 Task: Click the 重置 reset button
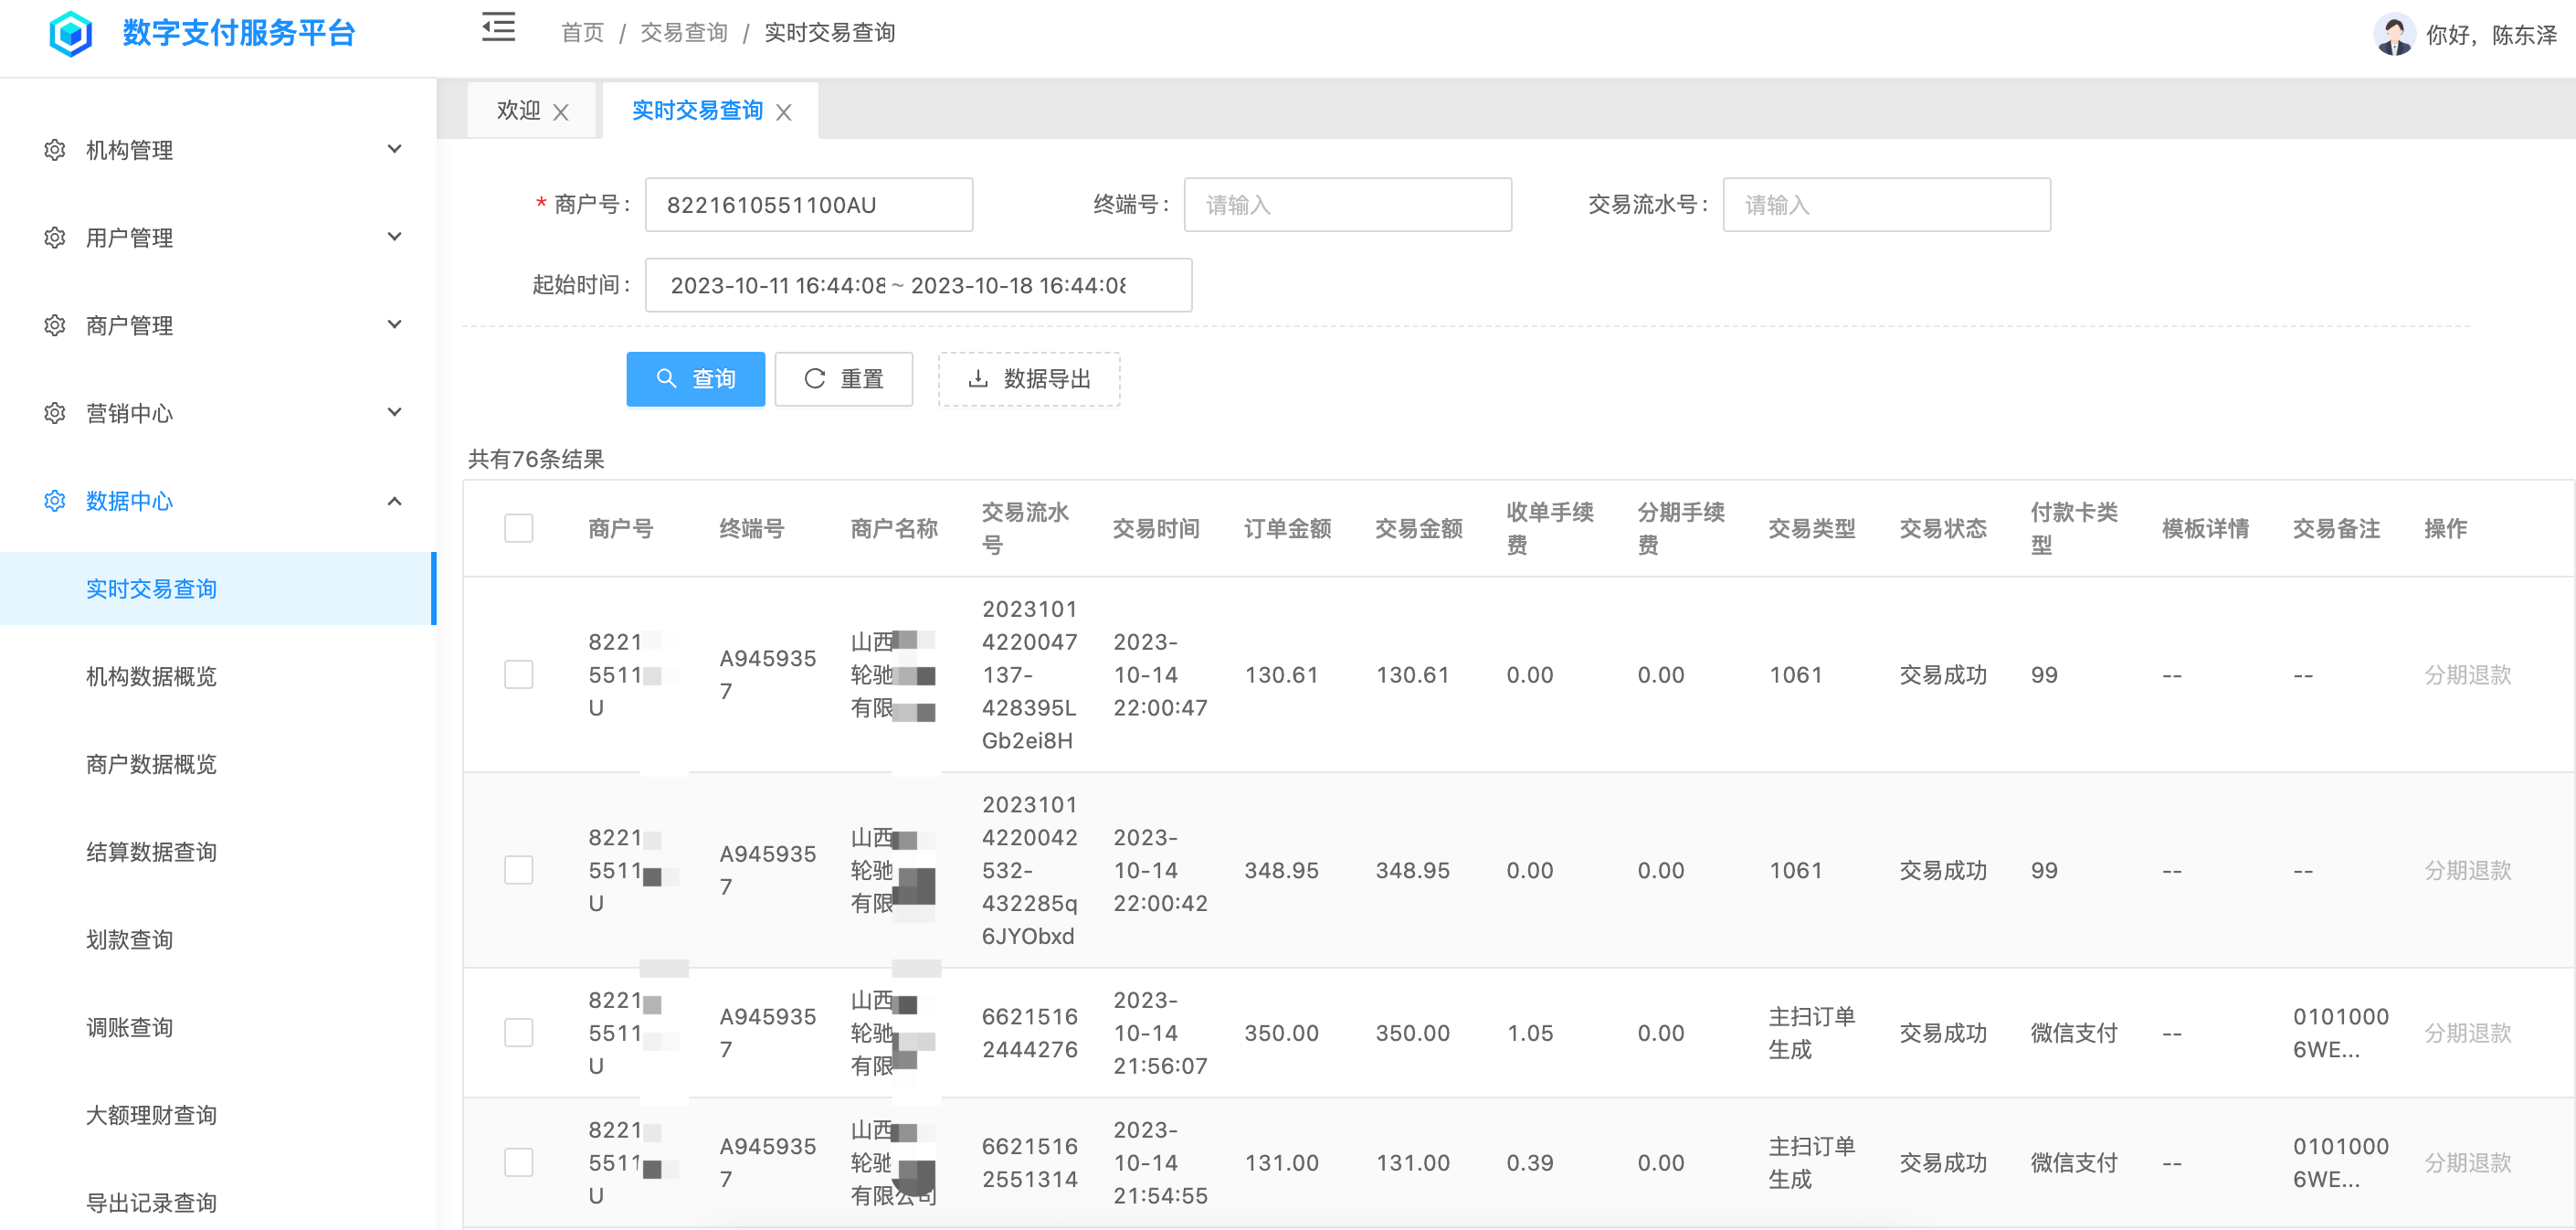coord(843,379)
